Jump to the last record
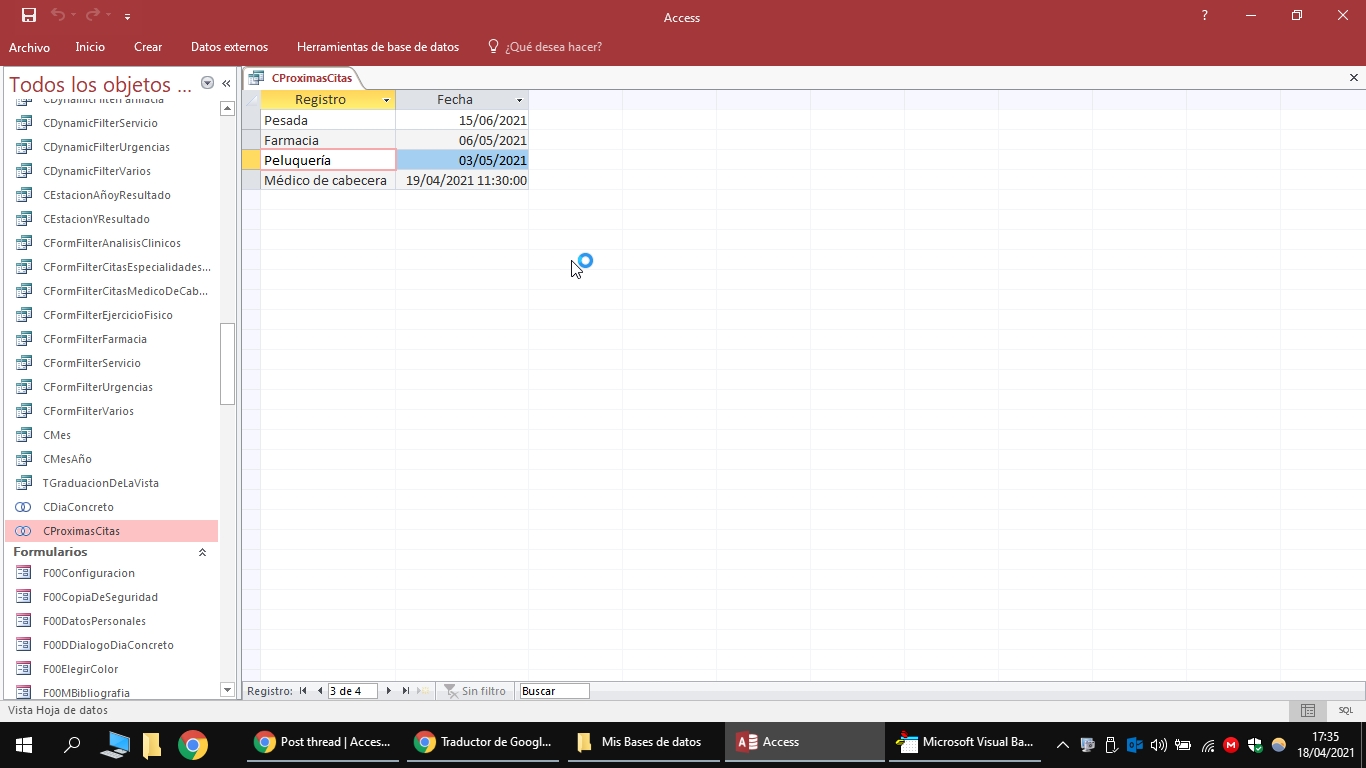Screen dimensions: 1366x768 (406, 691)
